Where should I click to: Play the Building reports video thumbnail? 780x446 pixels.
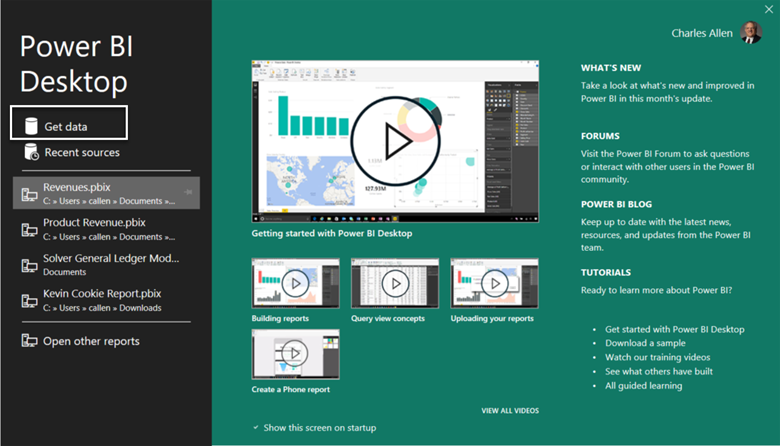(x=295, y=283)
